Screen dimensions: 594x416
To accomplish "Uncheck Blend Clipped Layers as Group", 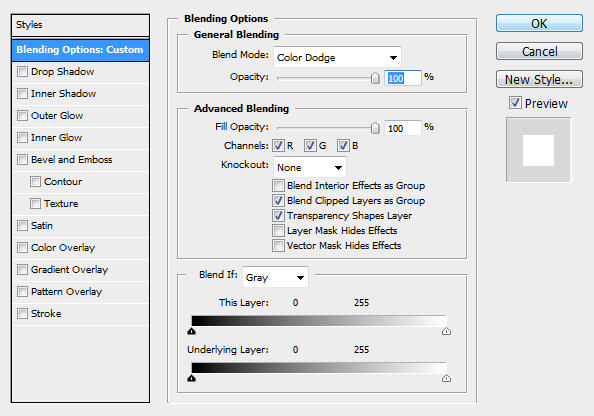I will [x=278, y=200].
